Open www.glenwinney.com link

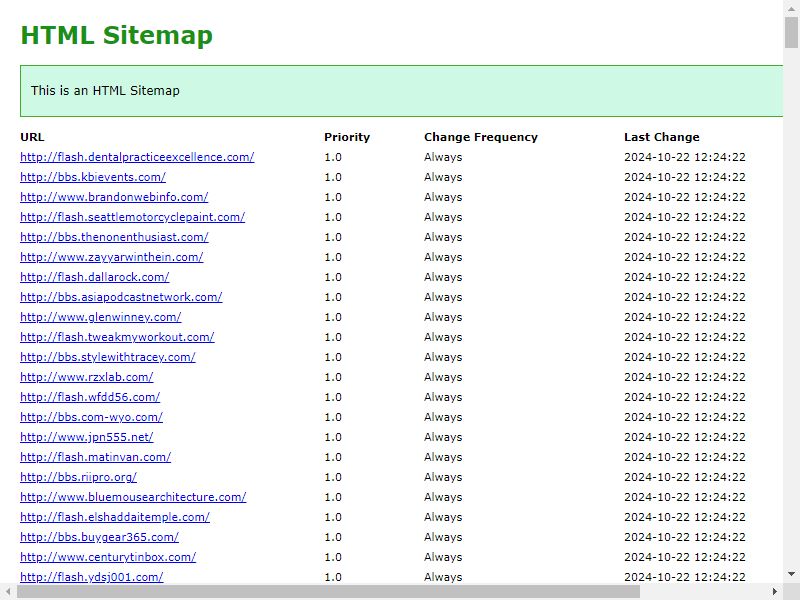101,317
